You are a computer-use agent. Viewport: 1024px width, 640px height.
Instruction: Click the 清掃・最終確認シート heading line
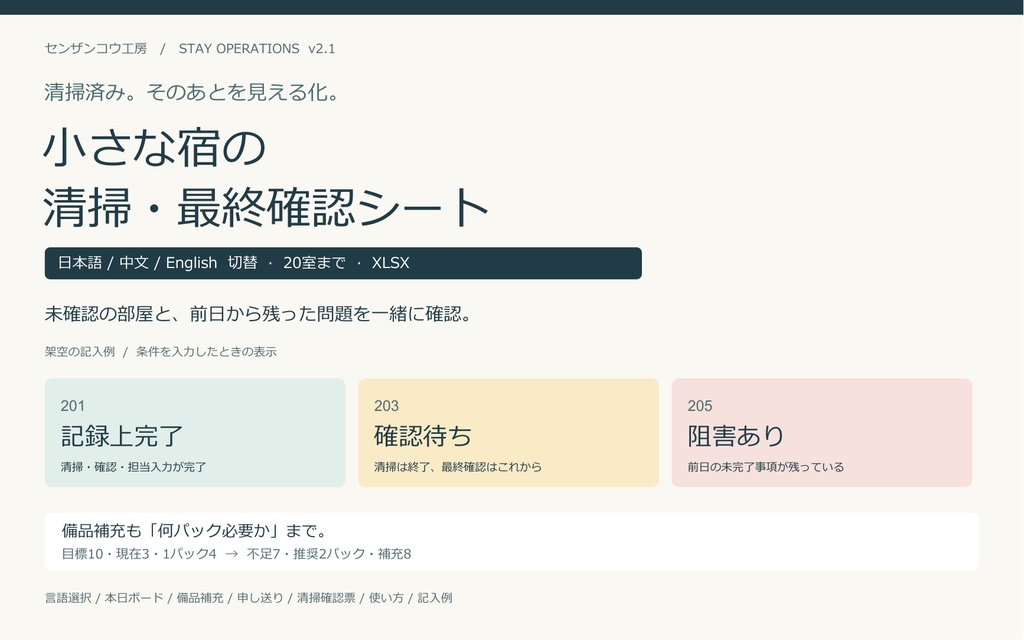tap(266, 207)
